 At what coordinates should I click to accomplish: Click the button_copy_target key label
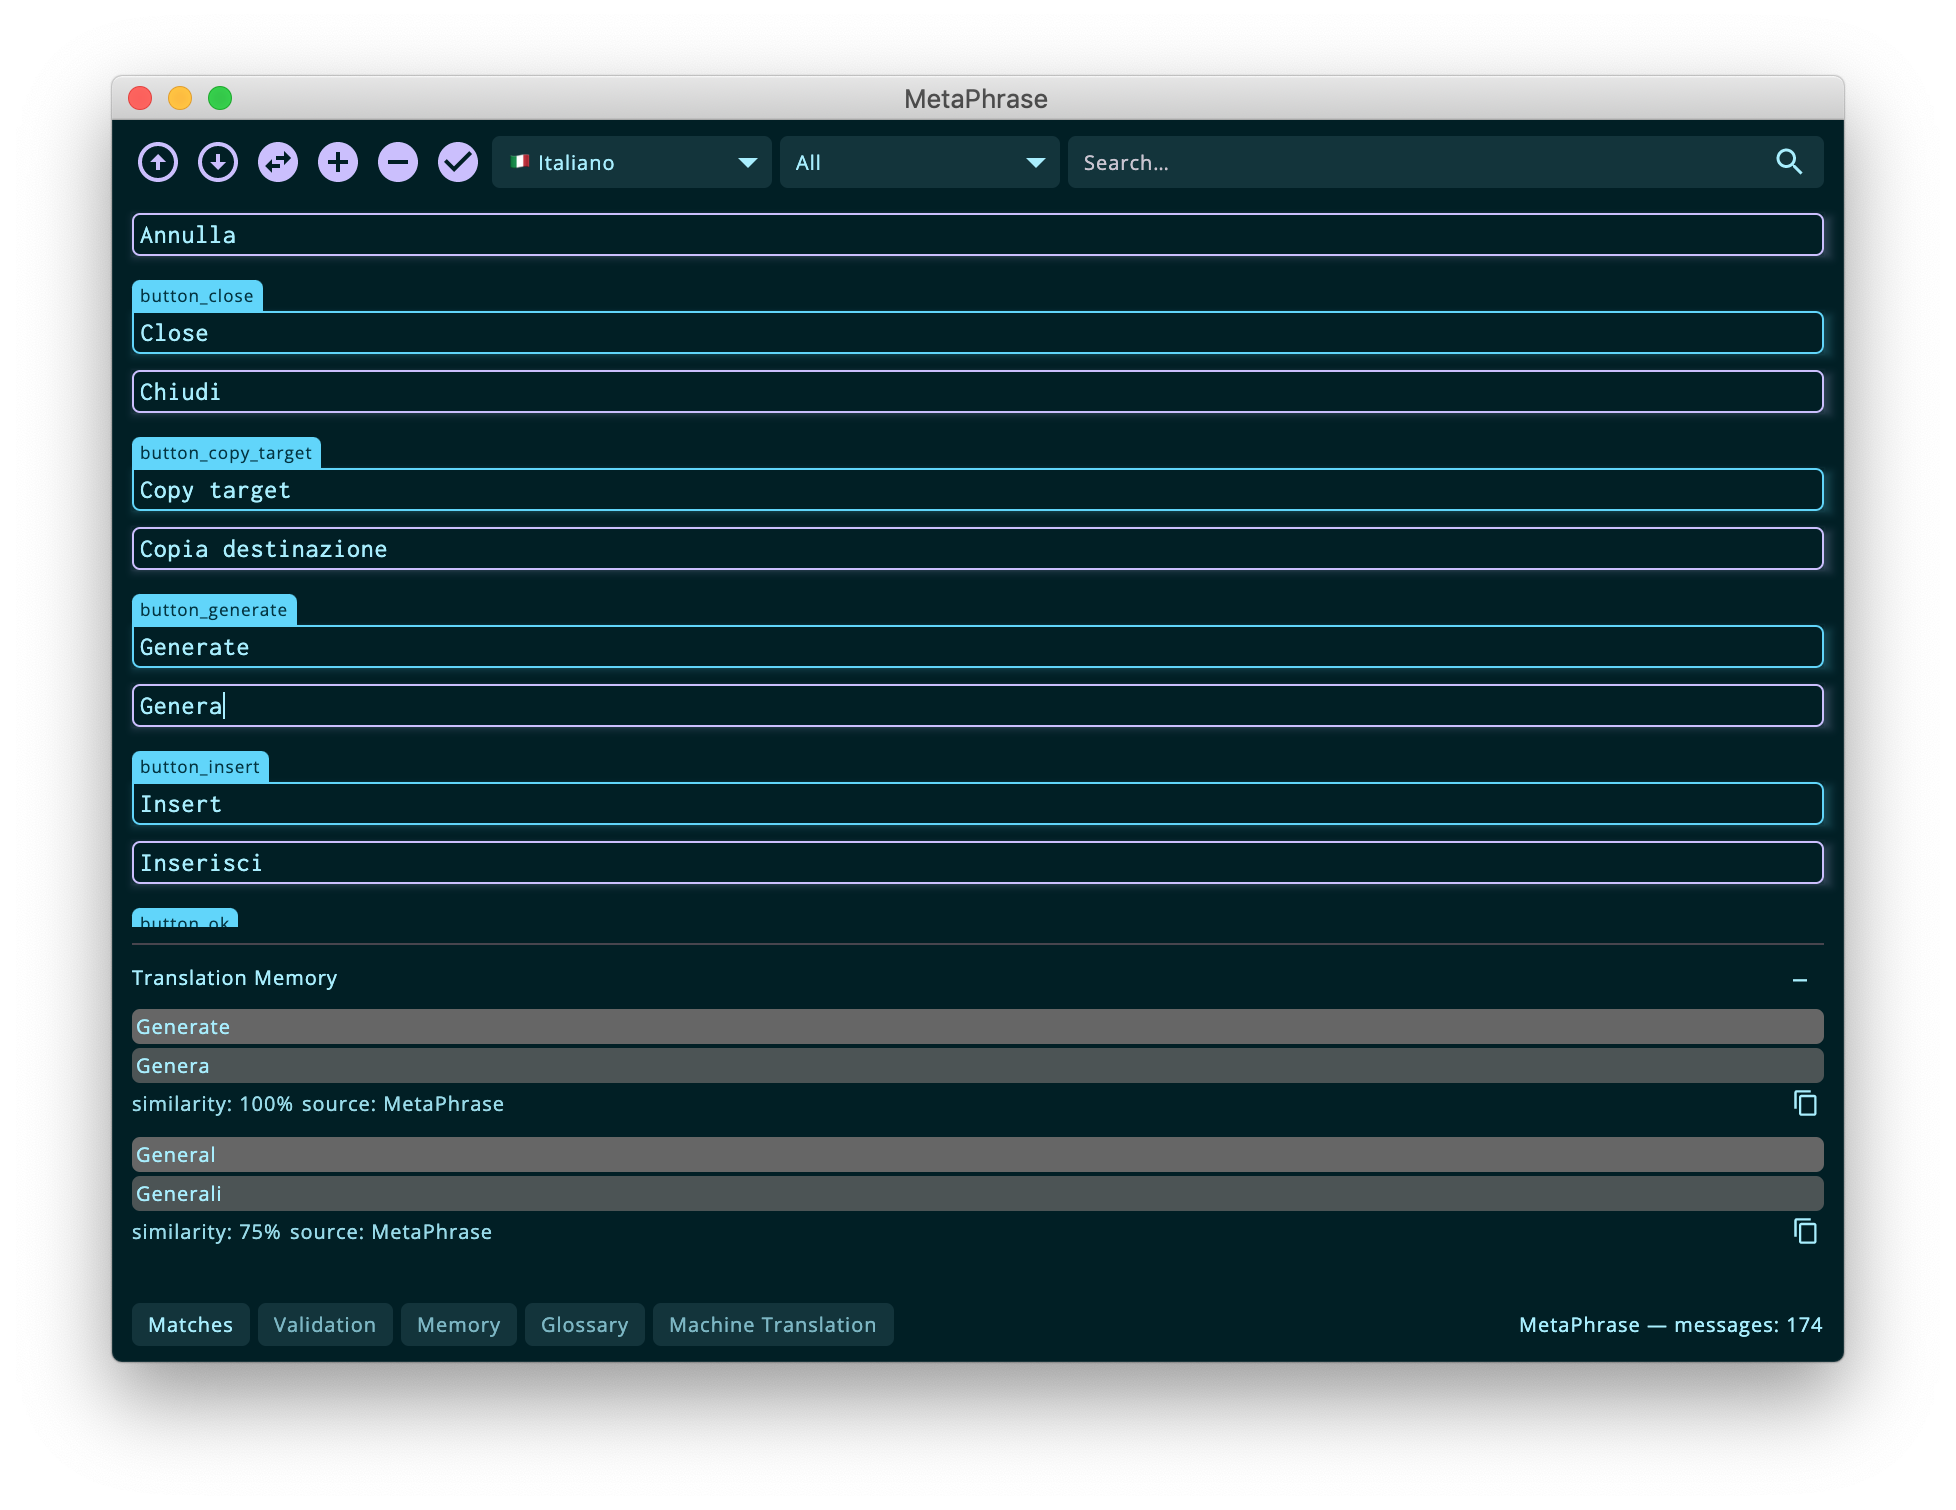click(x=226, y=453)
